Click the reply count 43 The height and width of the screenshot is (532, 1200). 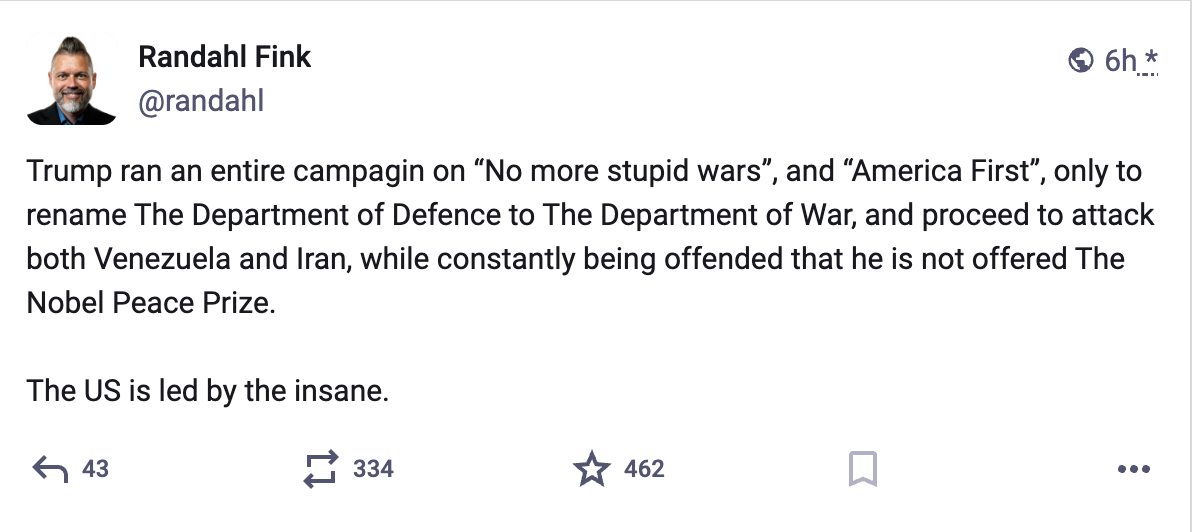[x=95, y=468]
